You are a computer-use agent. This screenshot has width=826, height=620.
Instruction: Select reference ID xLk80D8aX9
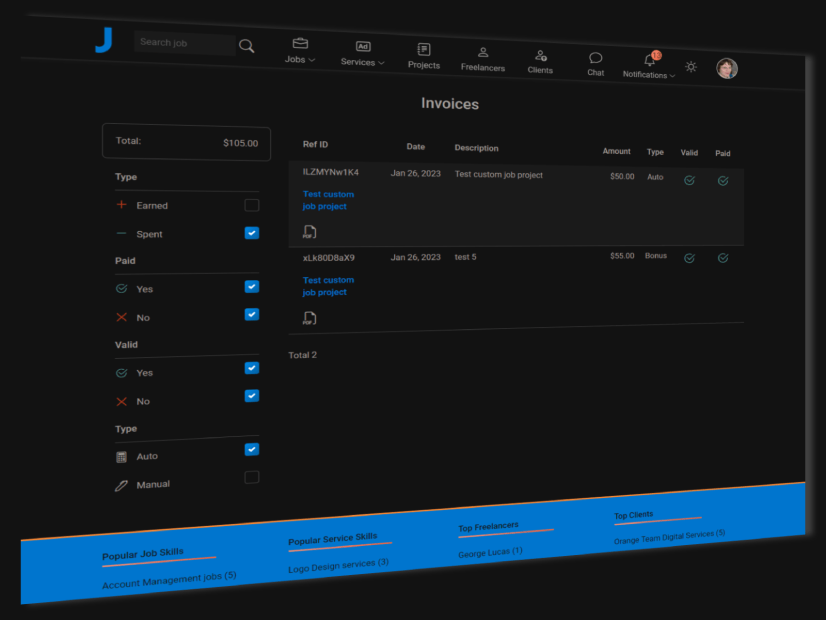[x=328, y=258]
